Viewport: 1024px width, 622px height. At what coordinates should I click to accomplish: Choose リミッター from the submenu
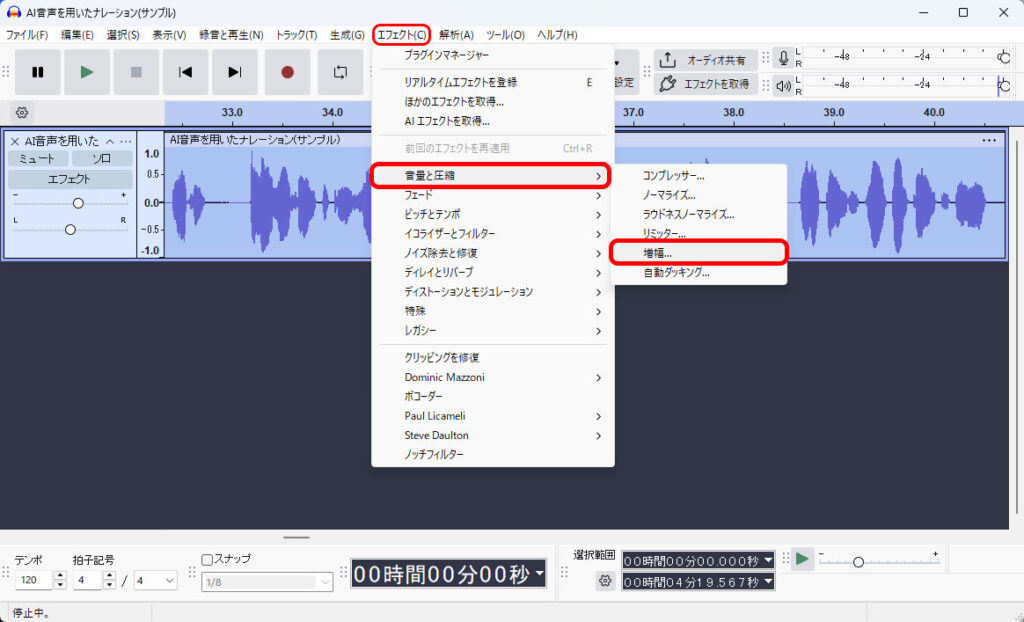(699, 233)
